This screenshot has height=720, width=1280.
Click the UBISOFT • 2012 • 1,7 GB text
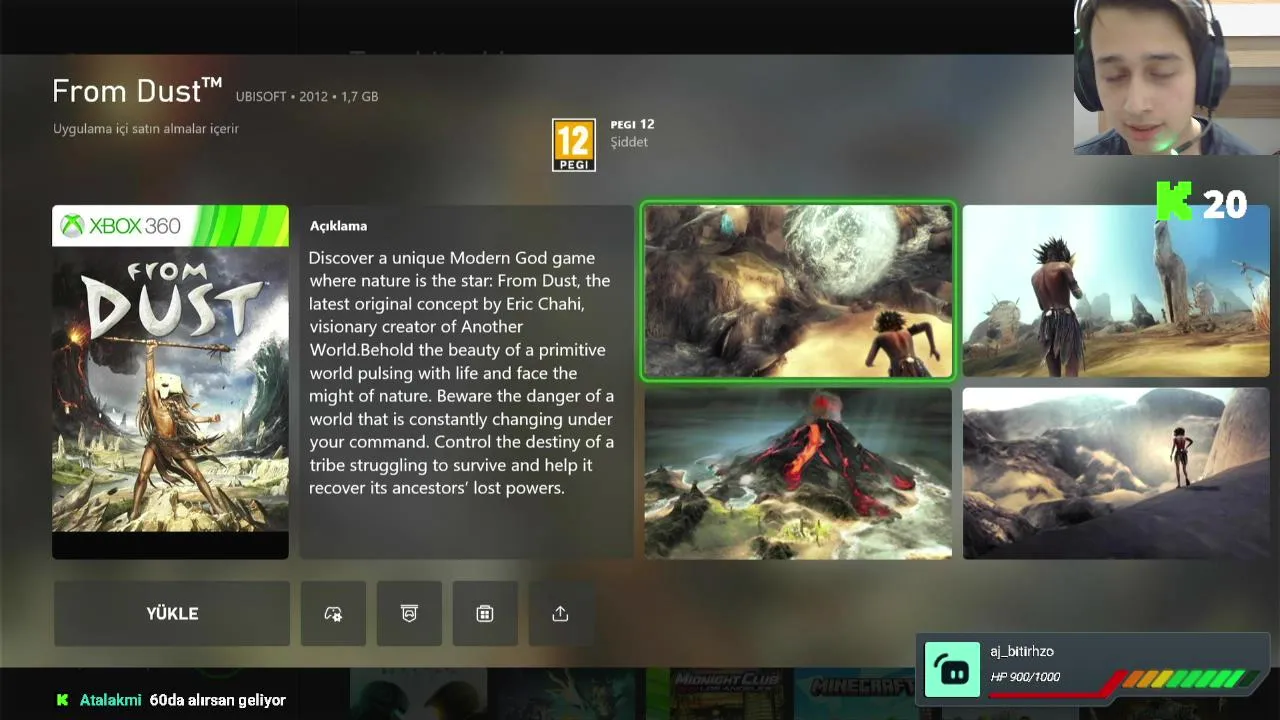tap(307, 97)
